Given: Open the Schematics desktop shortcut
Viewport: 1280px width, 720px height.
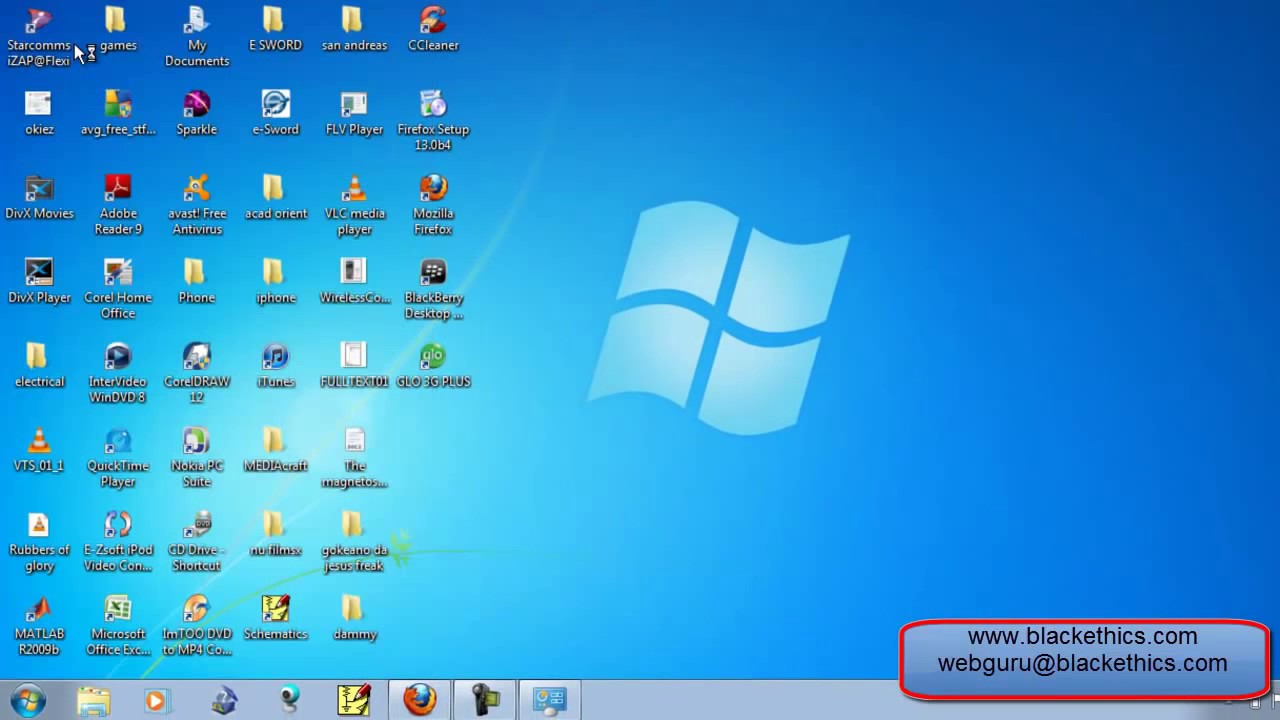Looking at the screenshot, I should (x=275, y=617).
